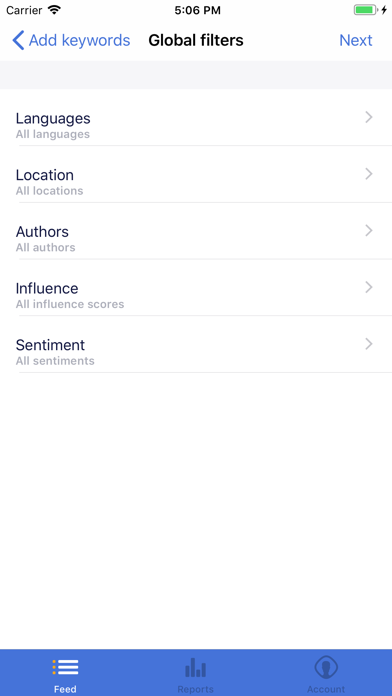The height and width of the screenshot is (696, 392).
Task: Open the Account profile icon
Action: click(x=326, y=667)
